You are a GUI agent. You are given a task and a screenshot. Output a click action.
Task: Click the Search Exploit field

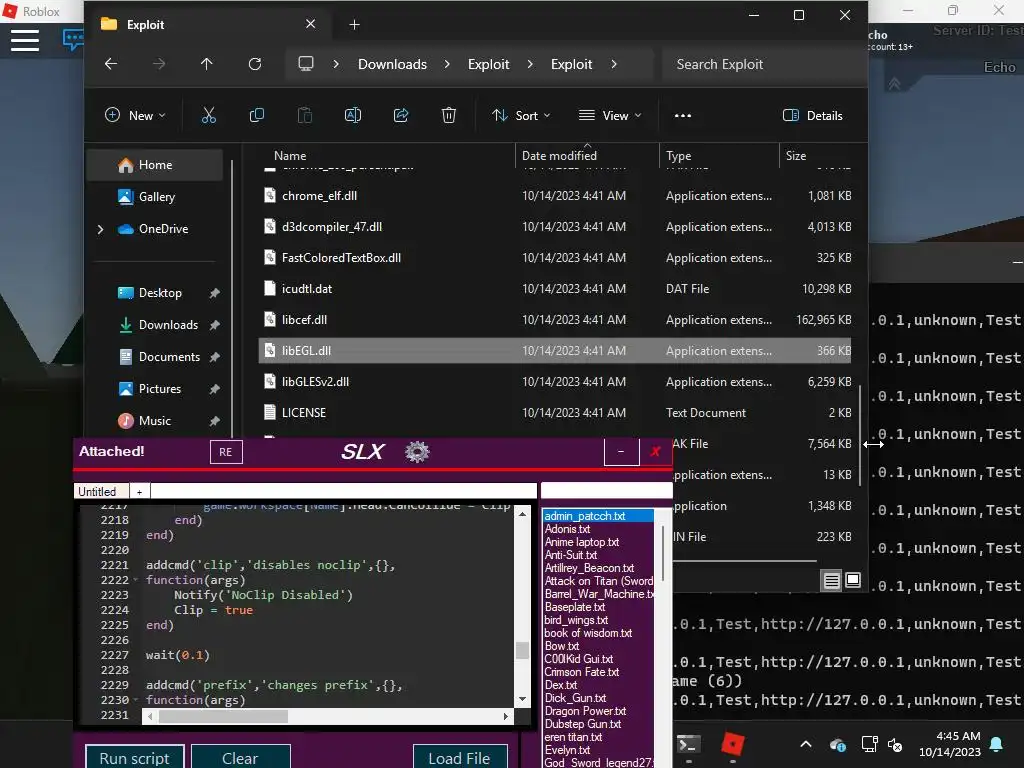(764, 64)
